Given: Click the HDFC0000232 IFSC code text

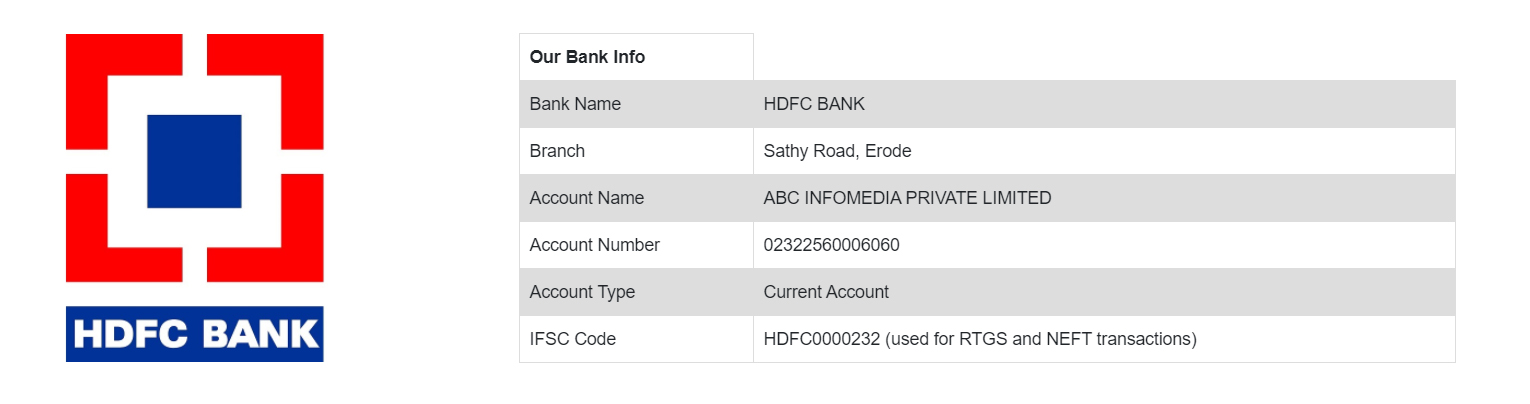Looking at the screenshot, I should [x=822, y=339].
